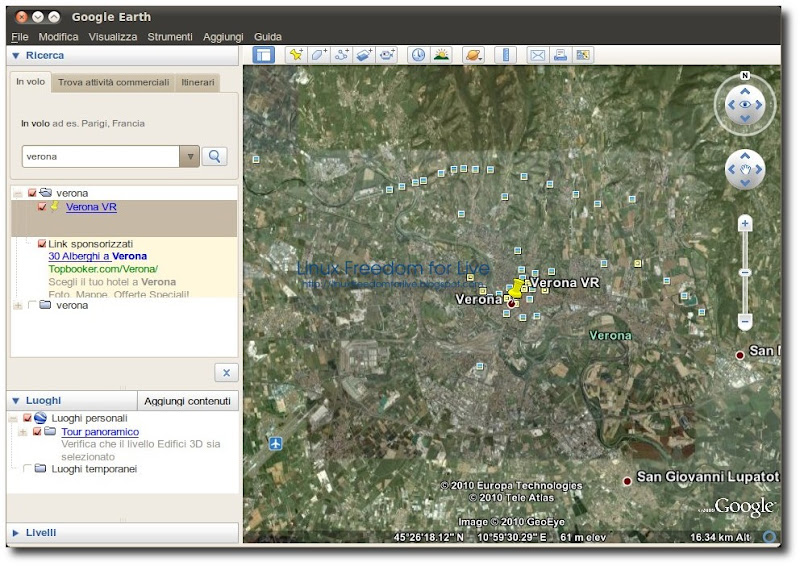Uncheck the Verona VR placemark checkbox
The width and height of the screenshot is (800, 566).
pyautogui.click(x=42, y=207)
